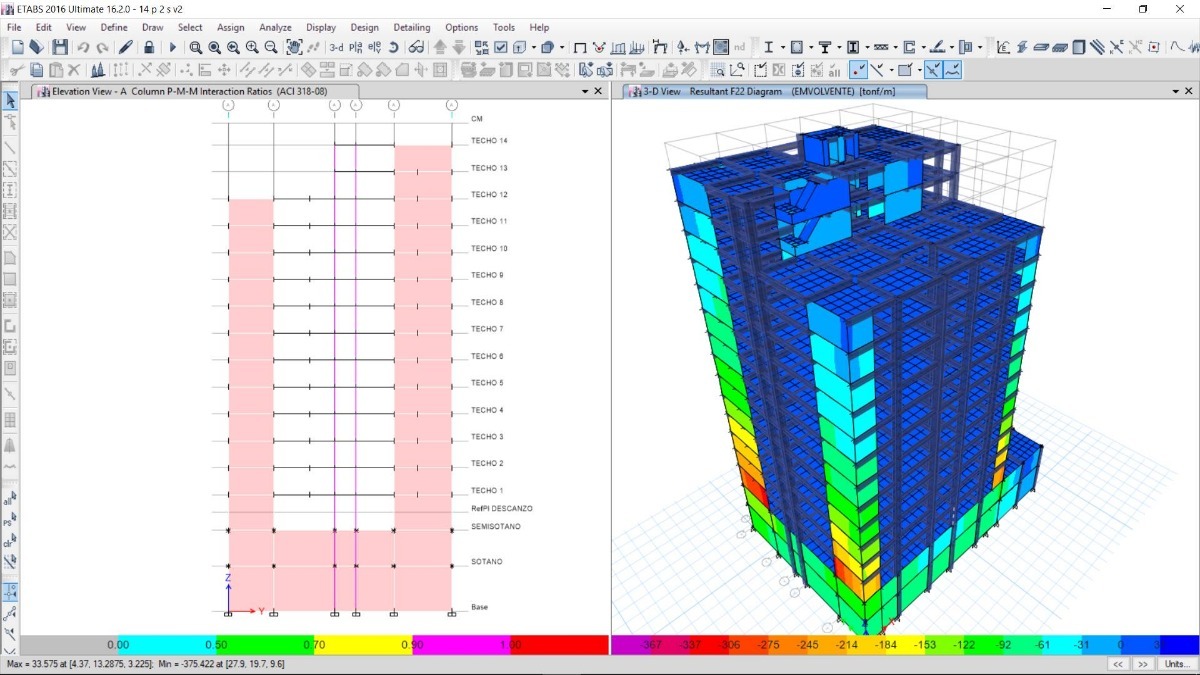Image resolution: width=1200 pixels, height=675 pixels.
Task: Click the Rotate 3D View icon
Action: point(393,47)
